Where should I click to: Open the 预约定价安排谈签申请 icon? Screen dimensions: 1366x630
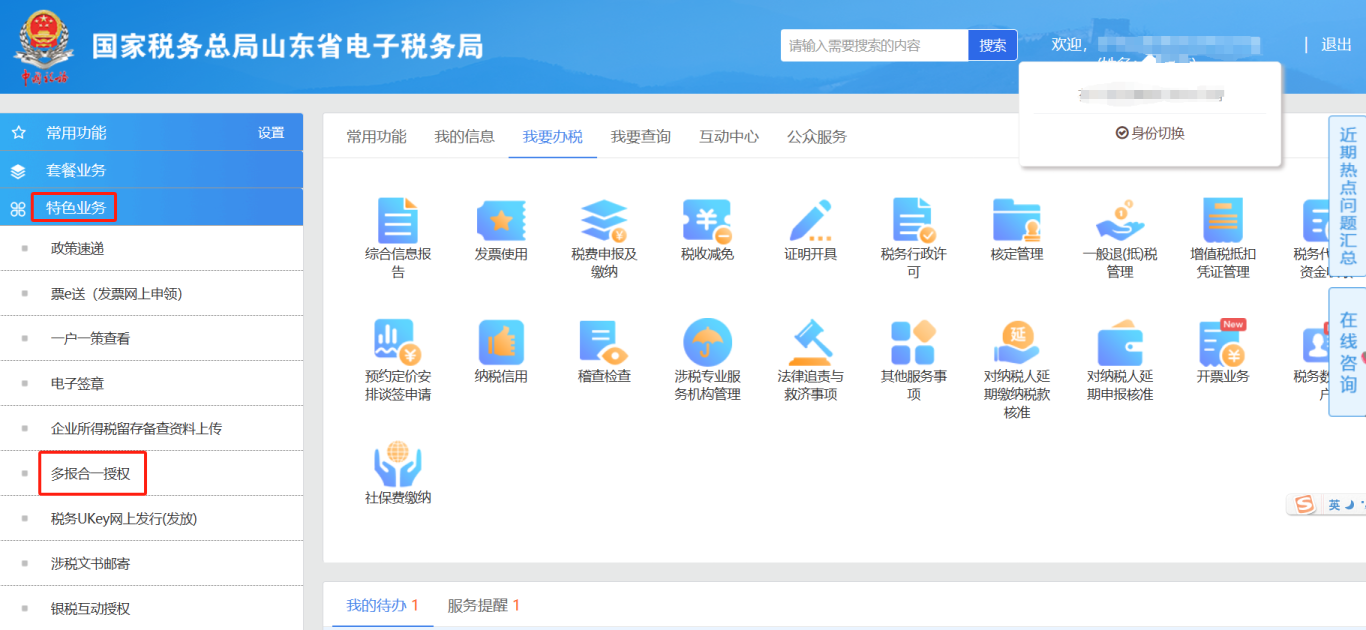[398, 343]
